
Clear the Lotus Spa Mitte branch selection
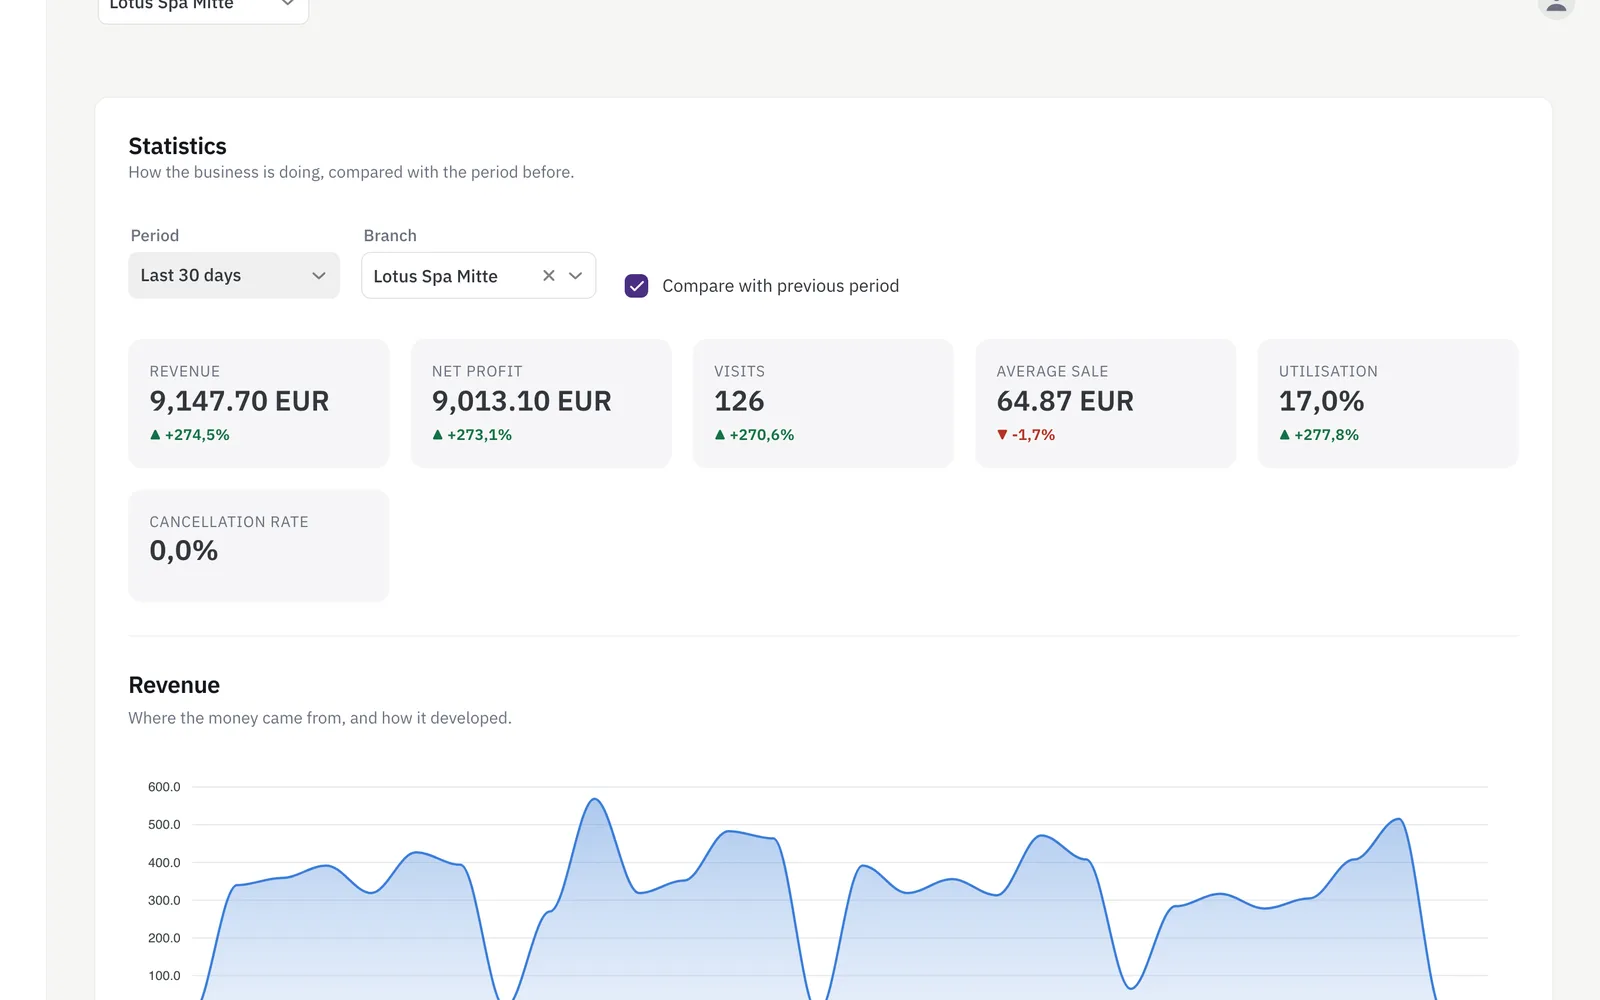(549, 276)
